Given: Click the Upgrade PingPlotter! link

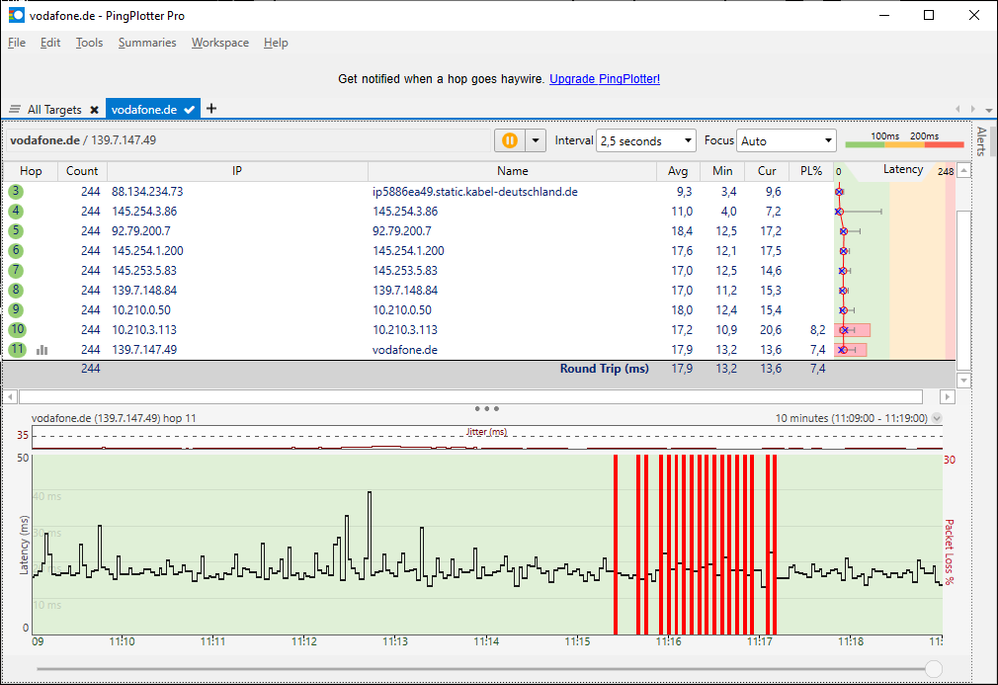Looking at the screenshot, I should (x=604, y=79).
